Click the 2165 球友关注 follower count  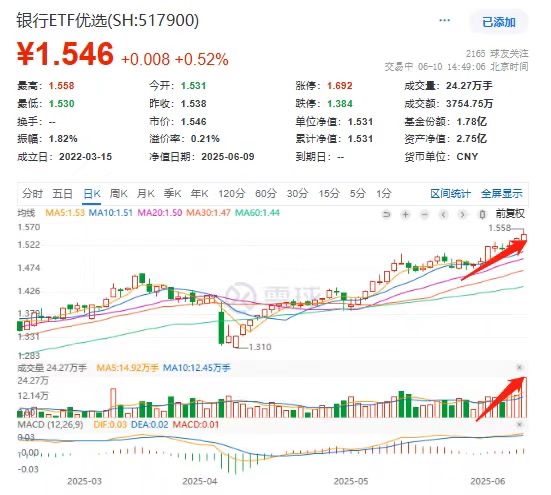point(497,54)
